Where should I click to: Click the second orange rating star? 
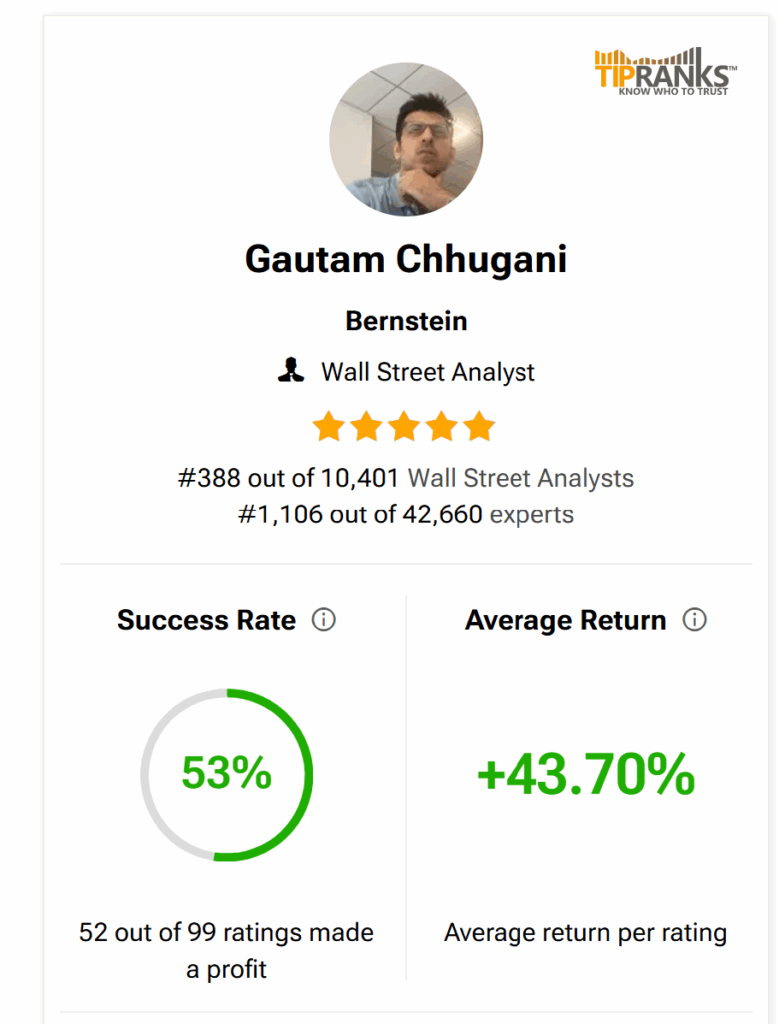click(366, 427)
